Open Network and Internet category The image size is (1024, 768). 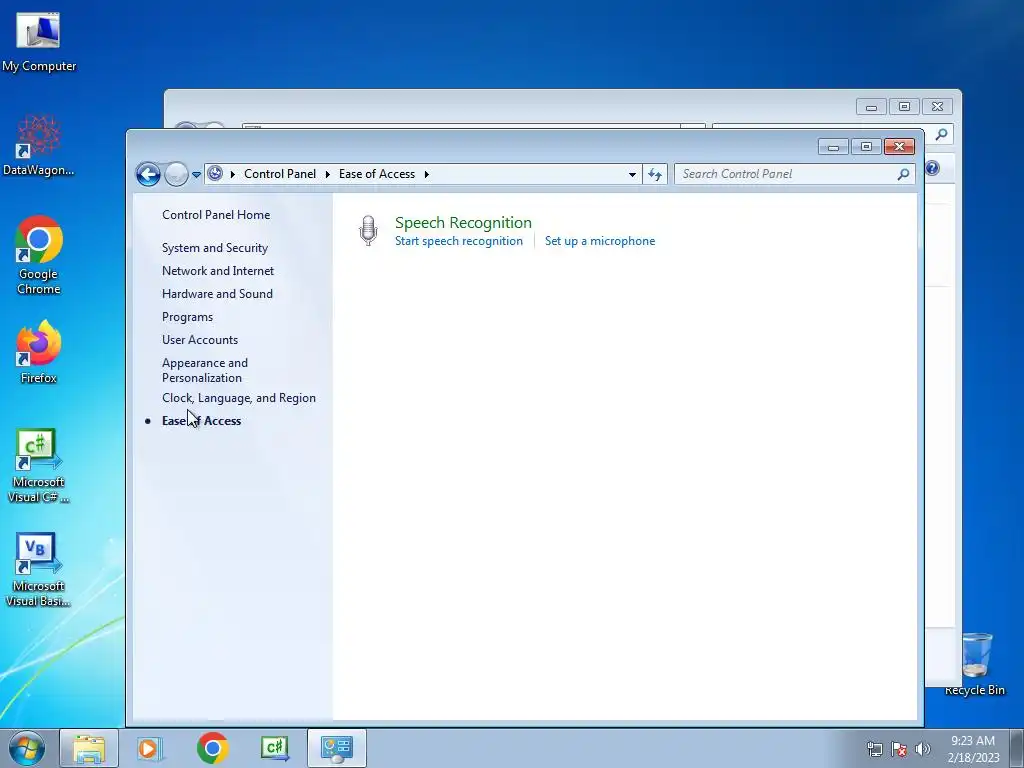coord(217,271)
